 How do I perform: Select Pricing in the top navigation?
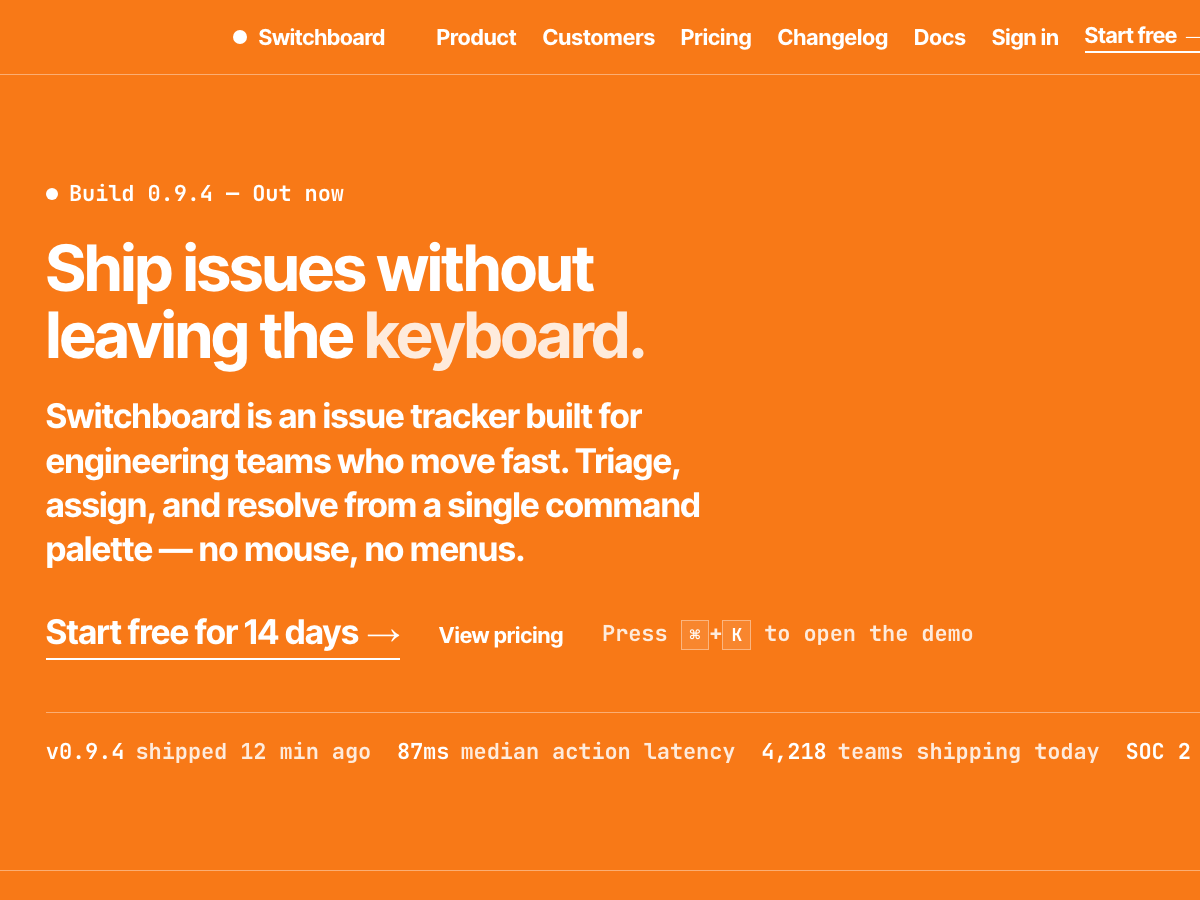[x=716, y=37]
